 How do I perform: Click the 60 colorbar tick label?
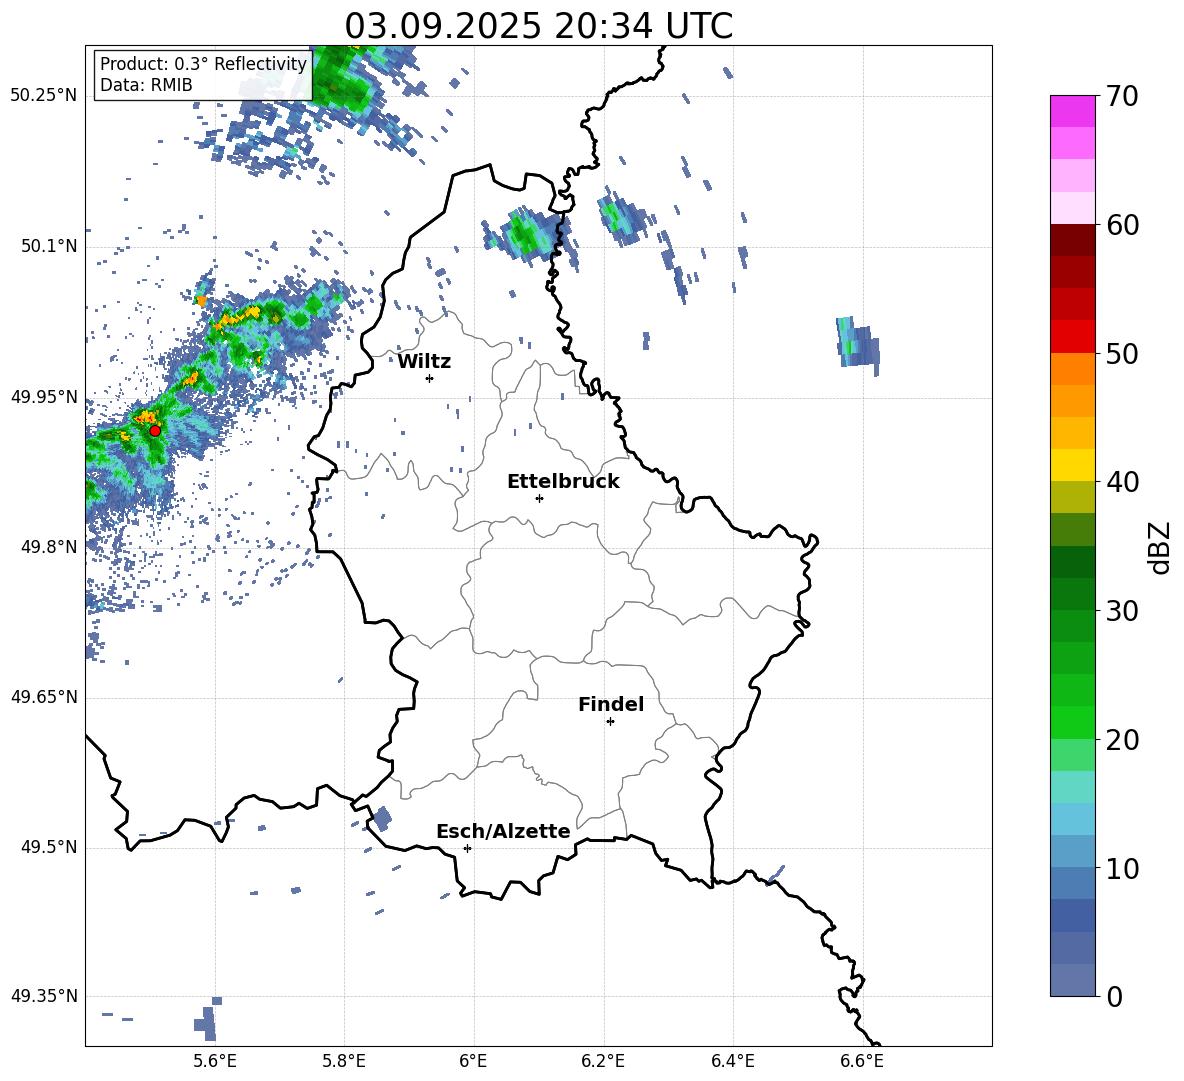1122,225
